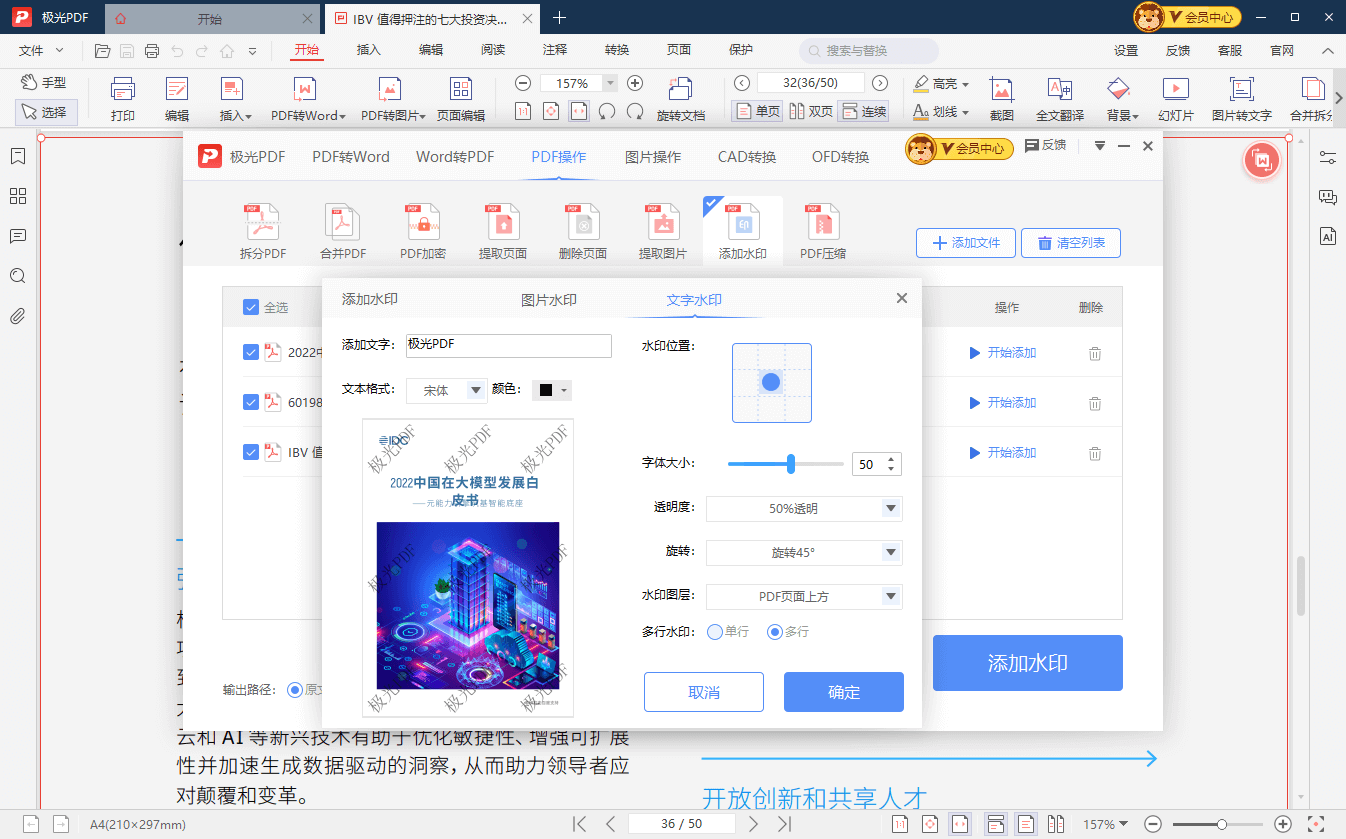Click the 打印 icon in the ribbon

click(x=123, y=96)
